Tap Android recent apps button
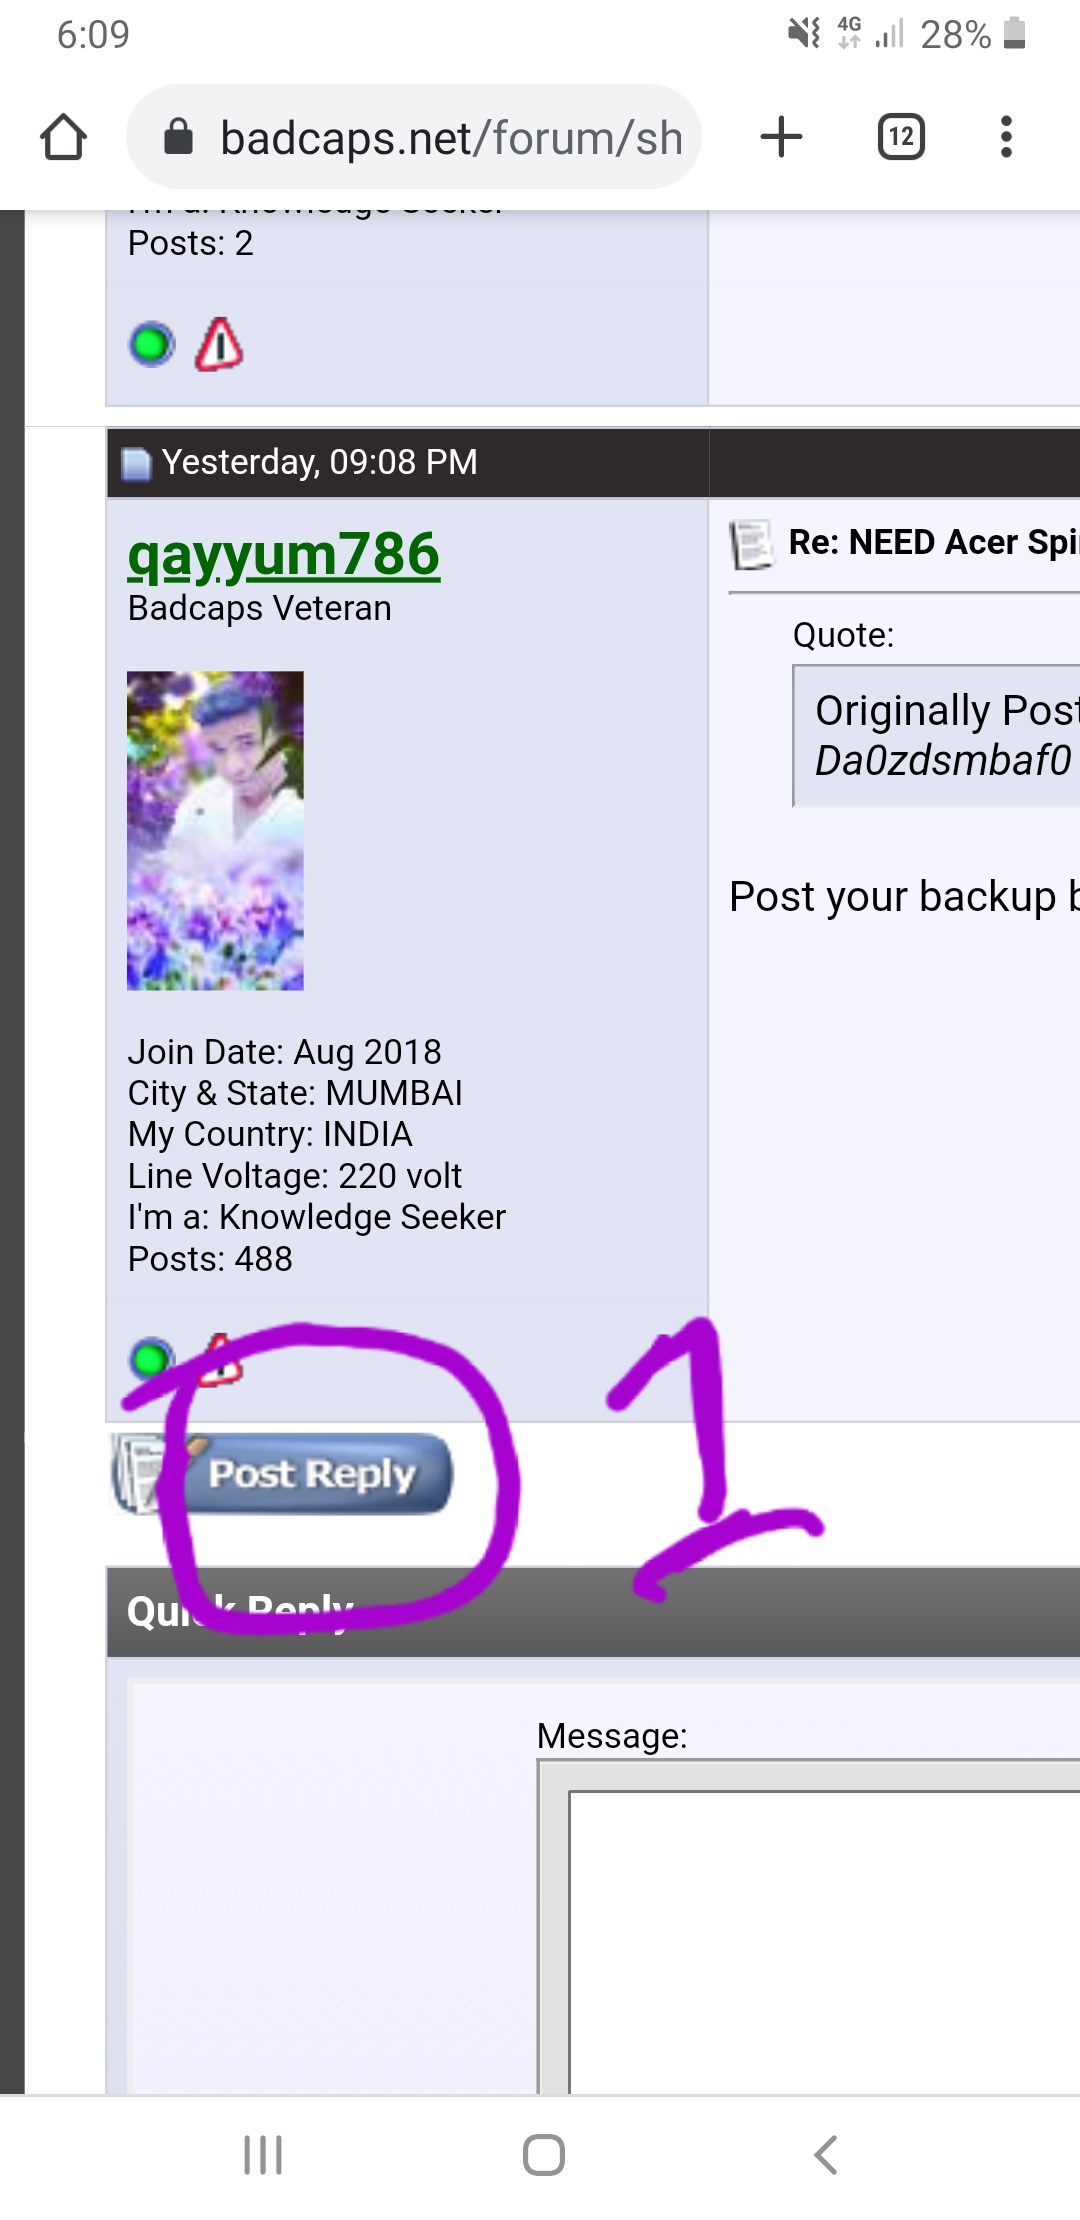 pyautogui.click(x=263, y=2155)
